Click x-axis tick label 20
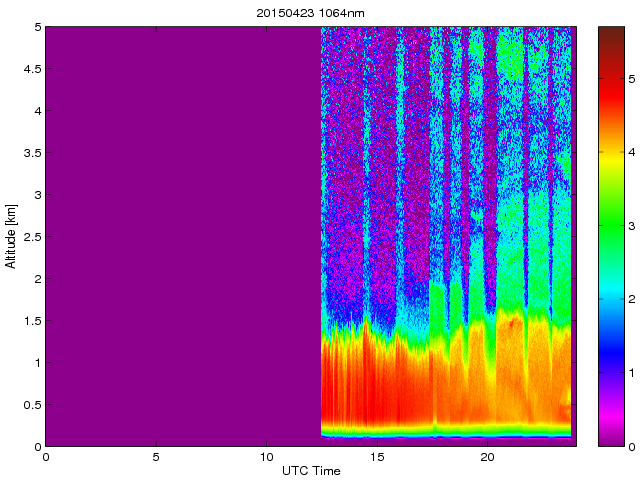 click(x=487, y=457)
